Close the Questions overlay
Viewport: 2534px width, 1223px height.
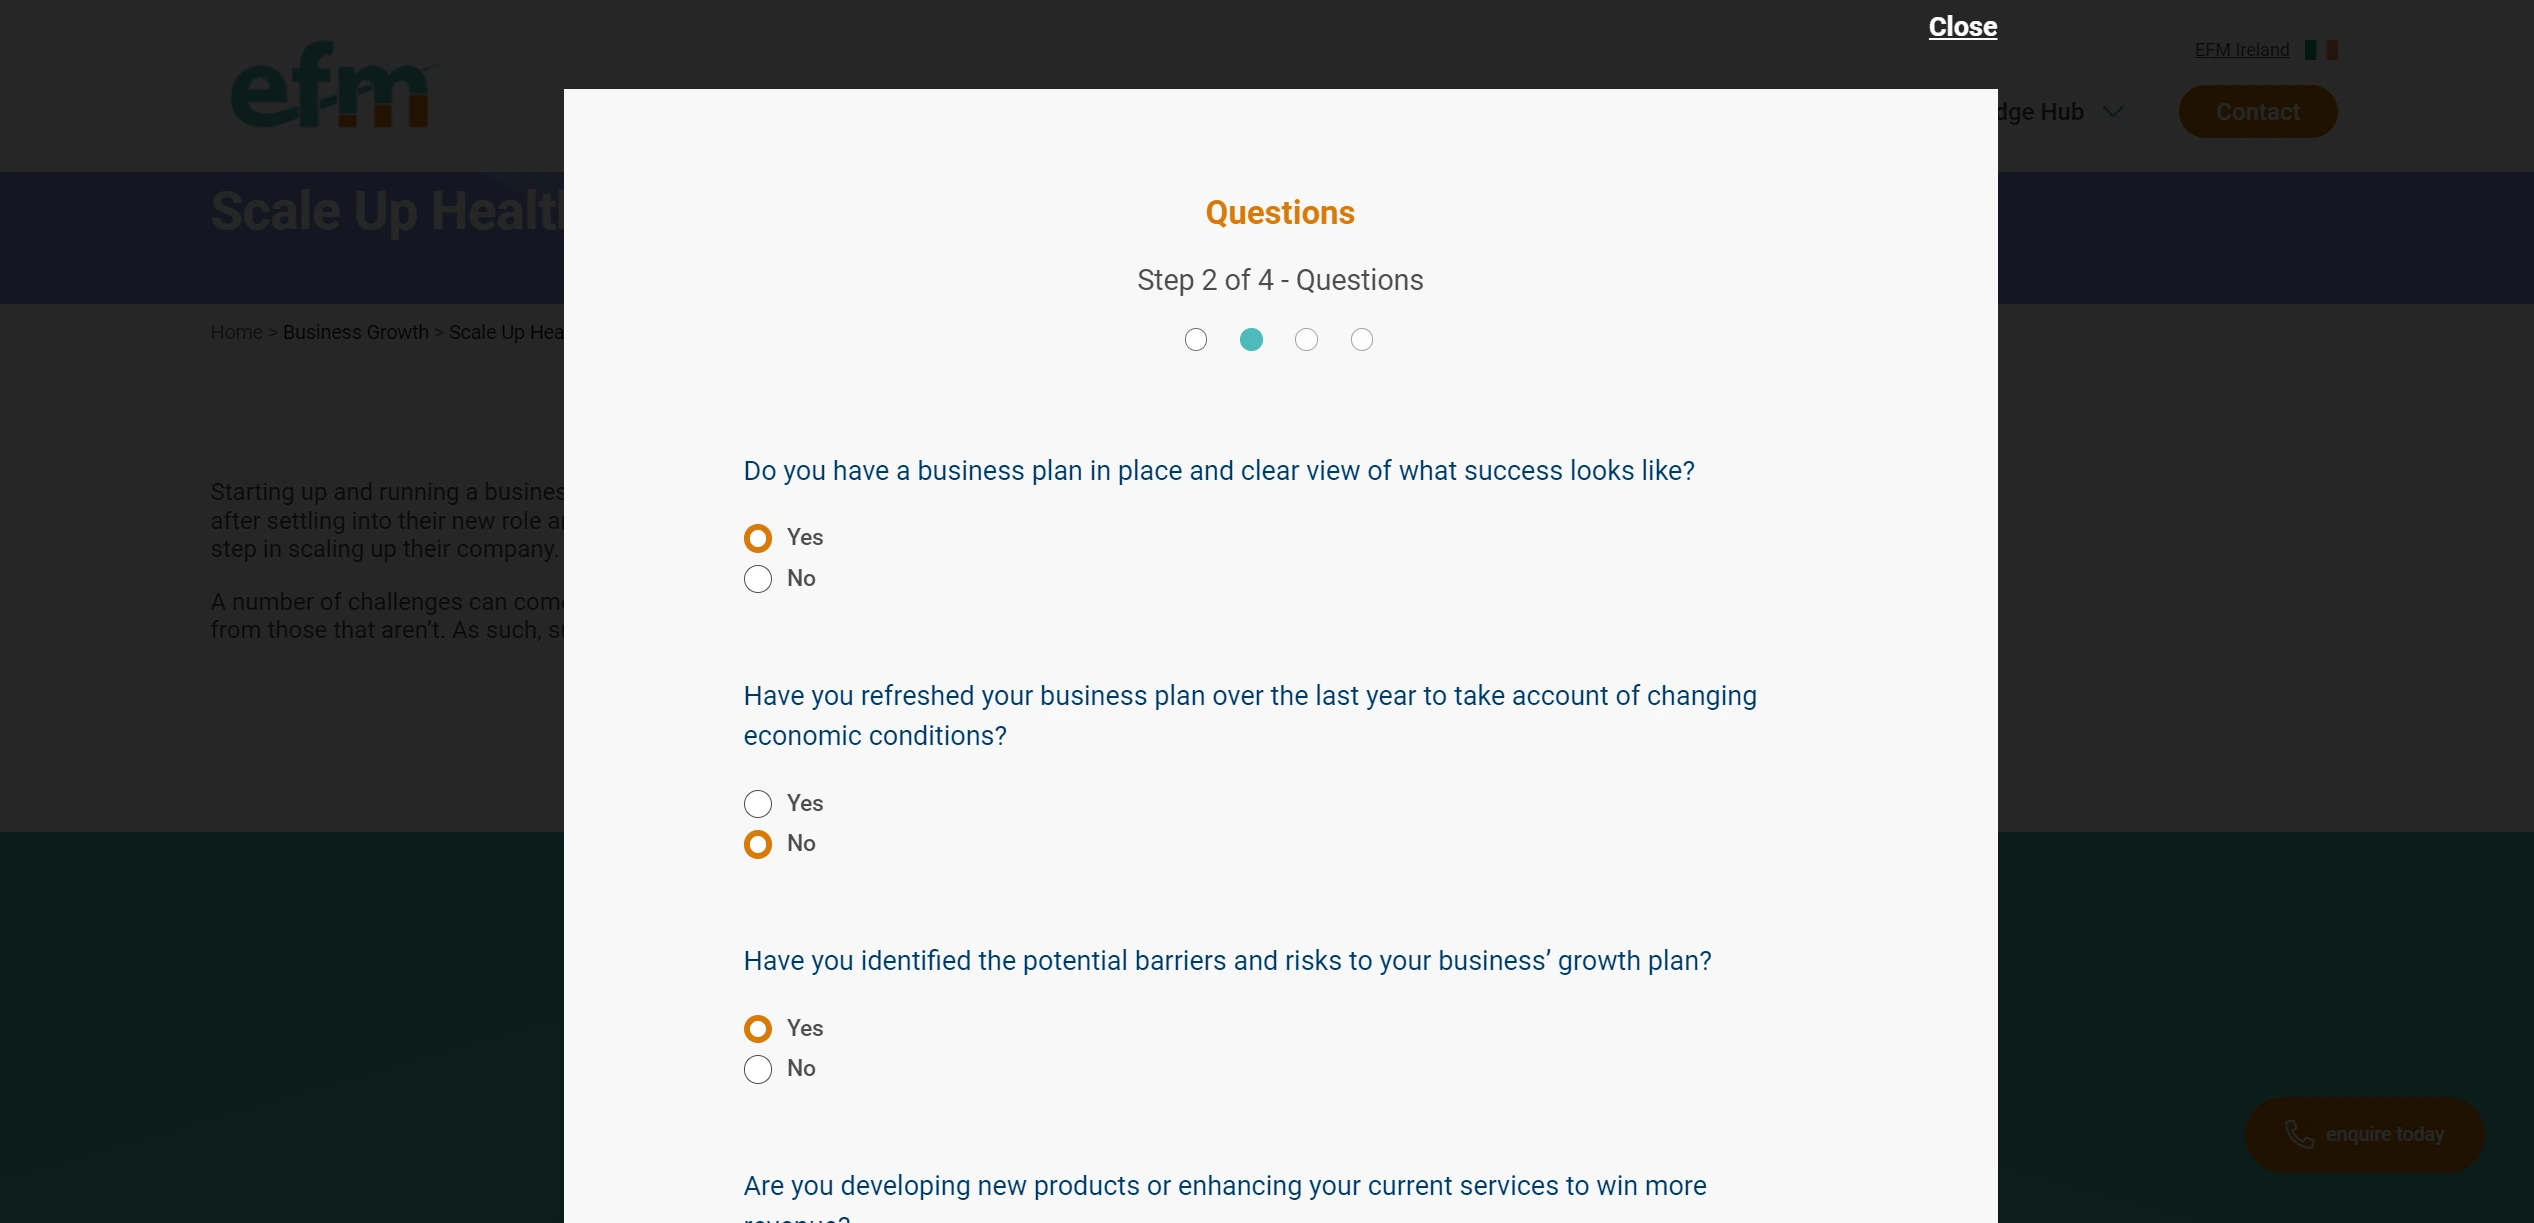(x=1961, y=27)
